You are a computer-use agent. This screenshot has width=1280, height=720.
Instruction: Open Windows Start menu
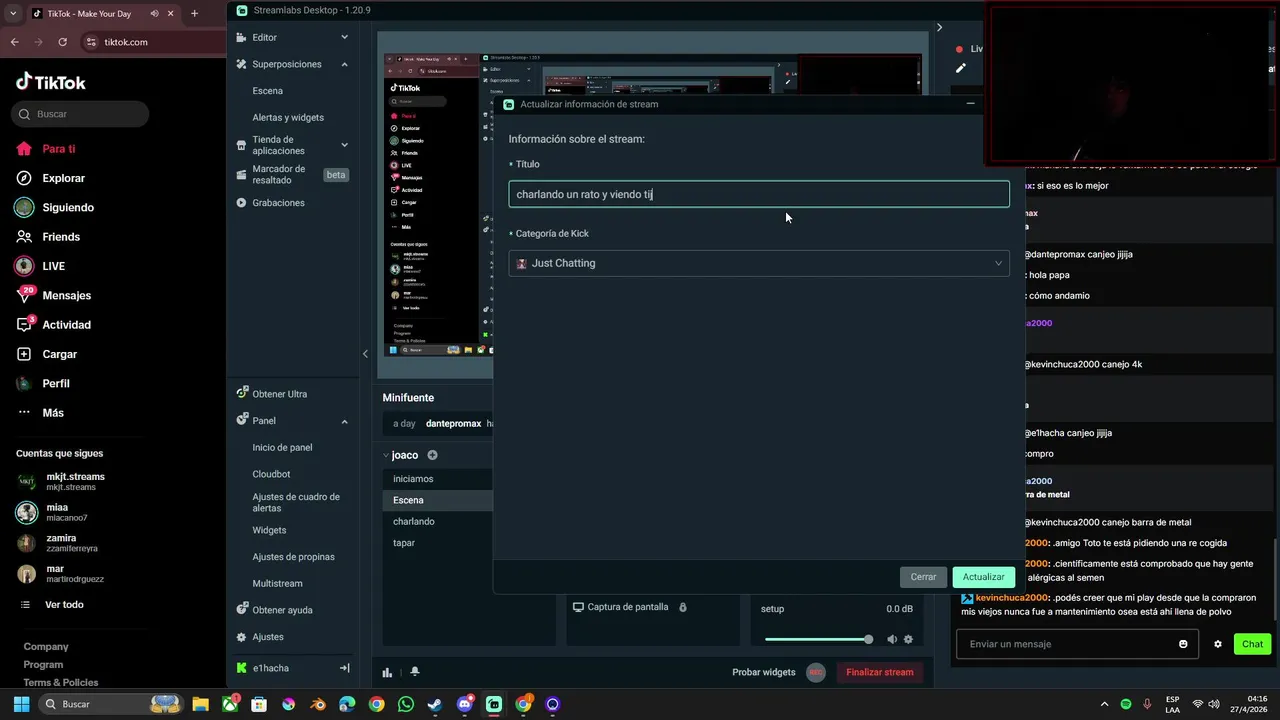pyautogui.click(x=21, y=704)
